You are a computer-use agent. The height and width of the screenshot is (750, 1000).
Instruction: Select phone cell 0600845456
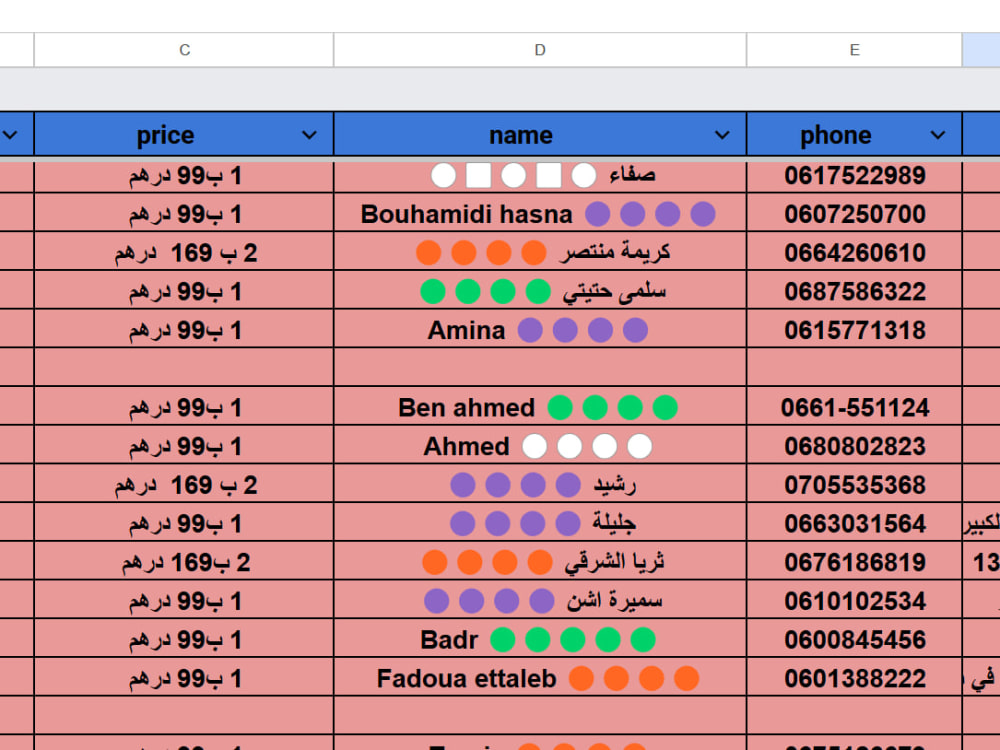855,639
